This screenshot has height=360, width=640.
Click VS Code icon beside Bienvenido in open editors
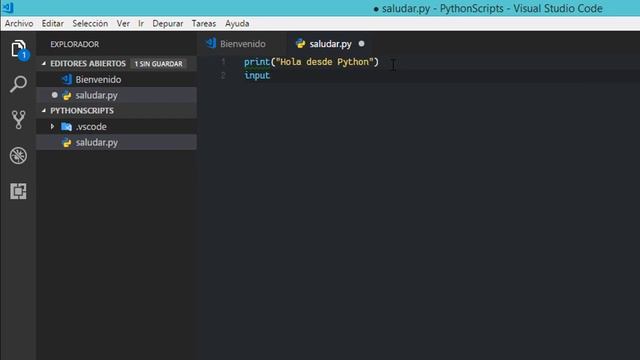[x=67, y=79]
